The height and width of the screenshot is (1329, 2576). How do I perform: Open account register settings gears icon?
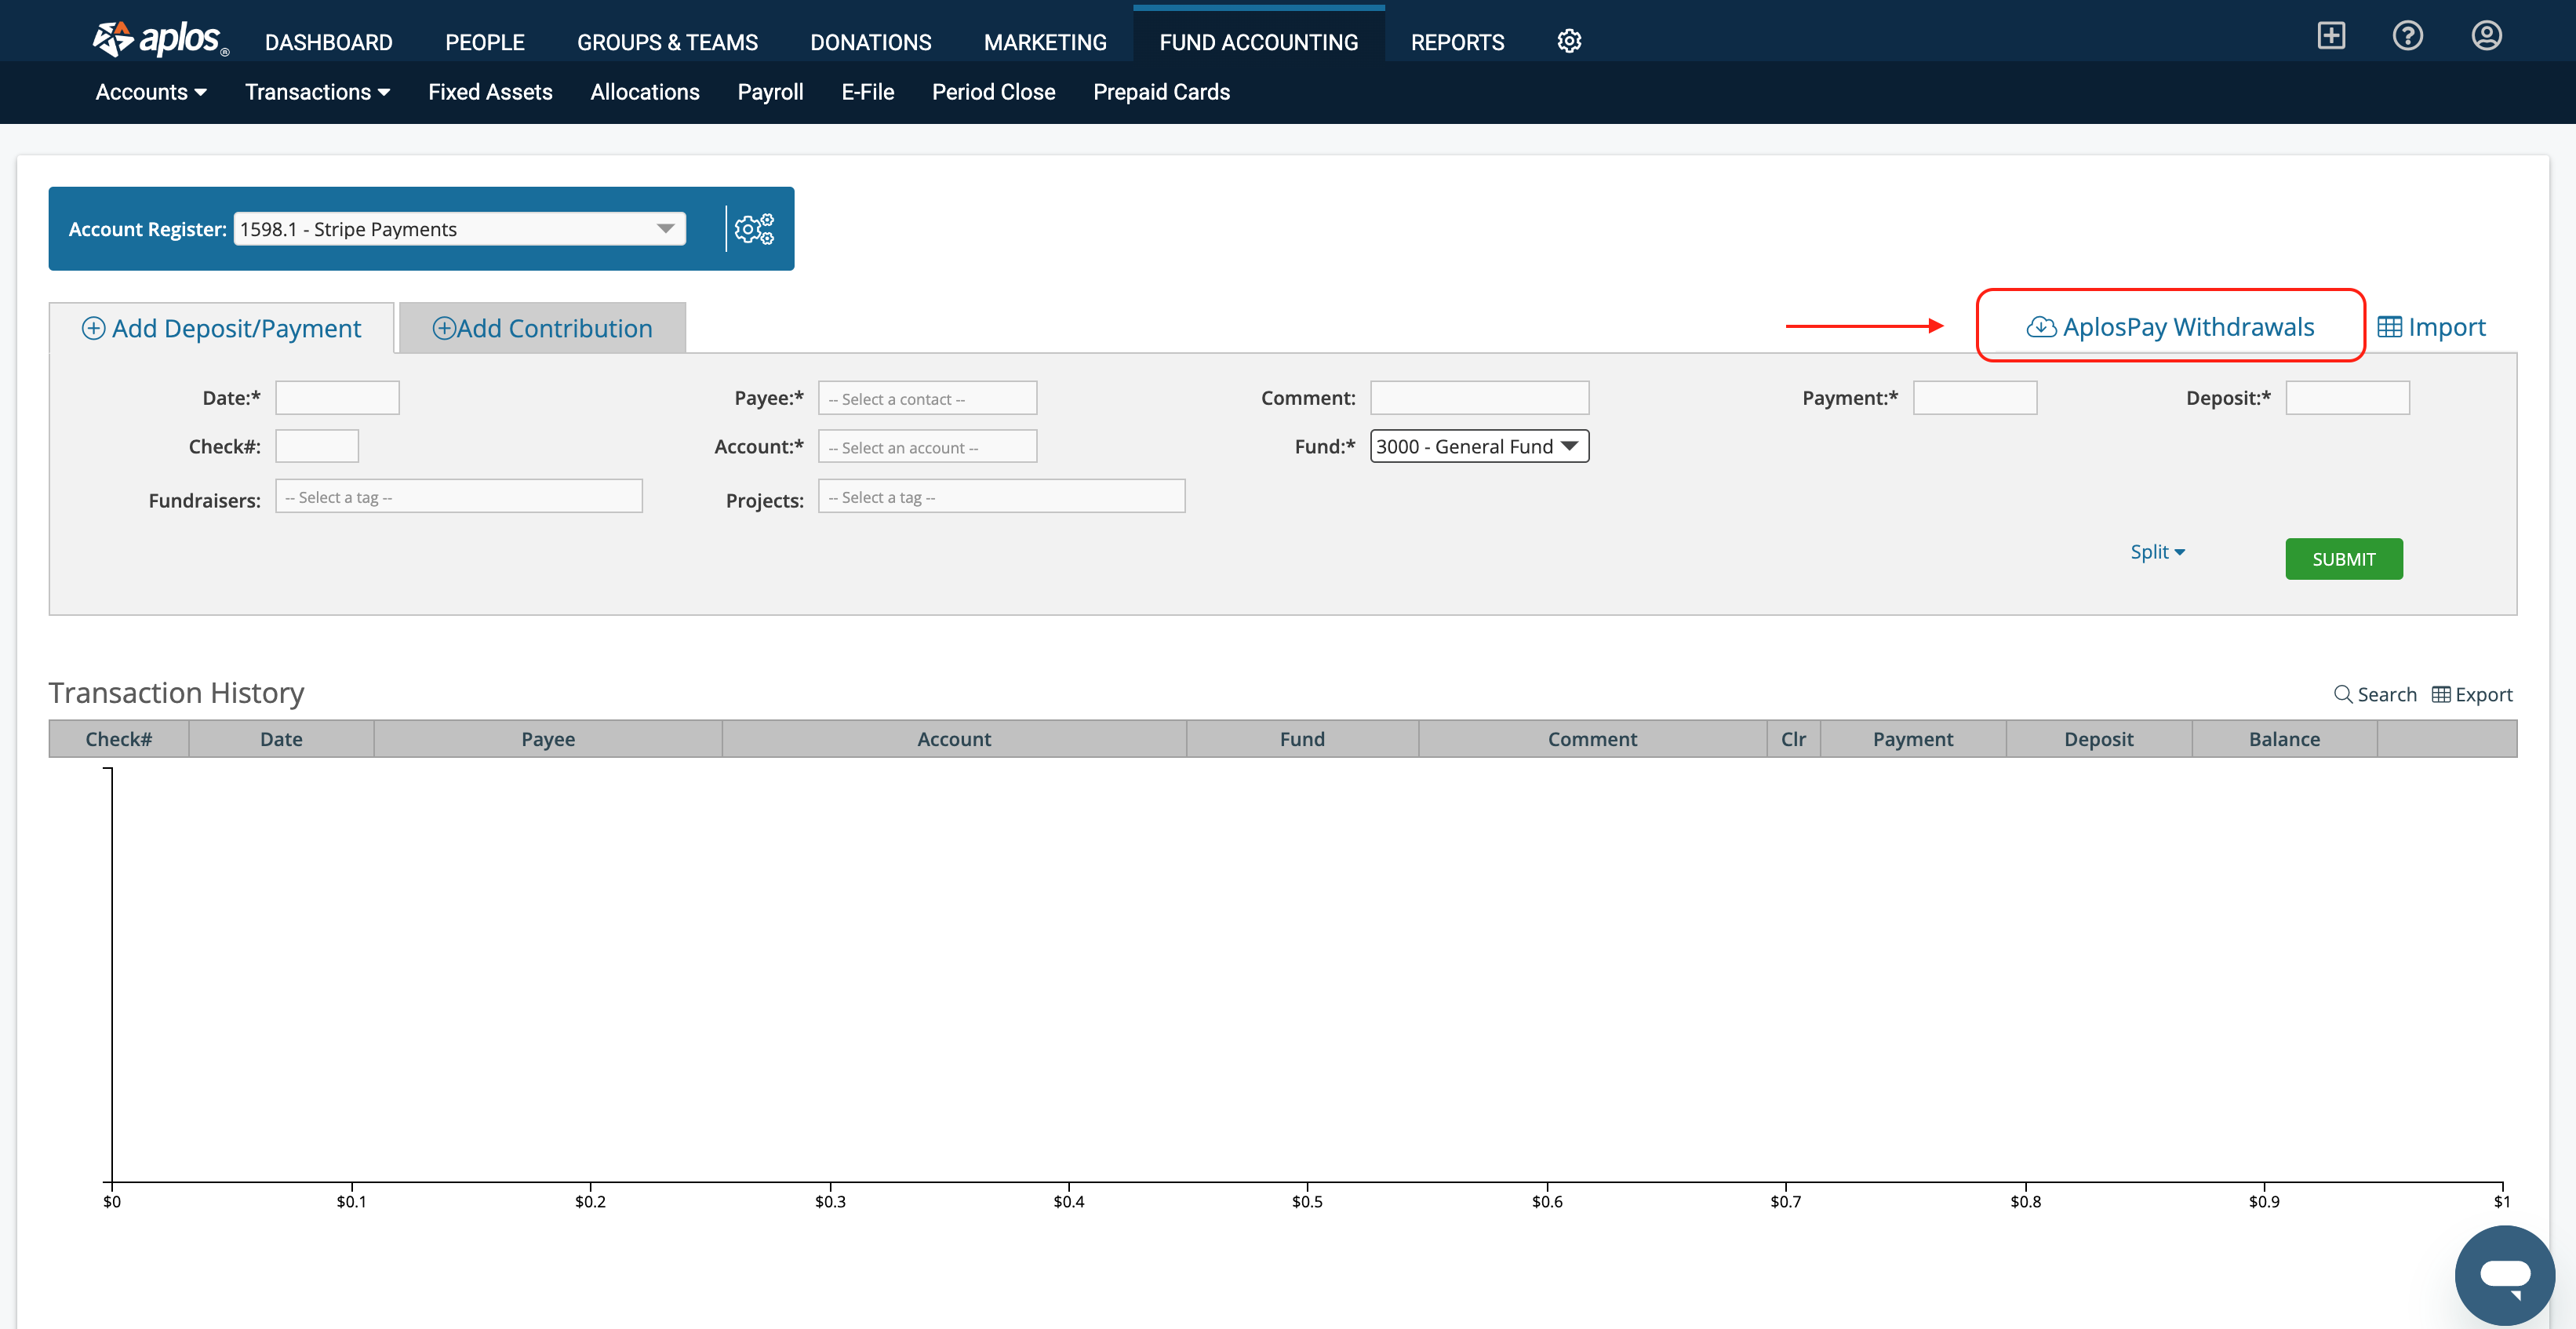click(754, 229)
